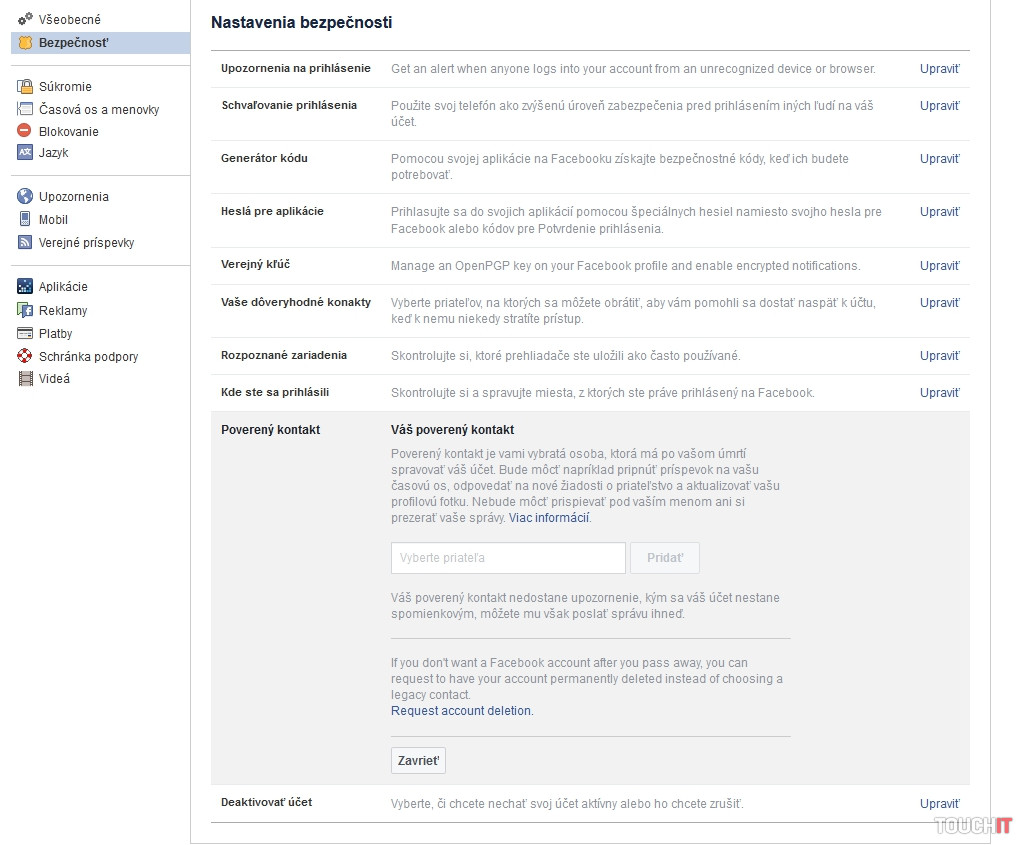Open the Viac informácií link
Image resolution: width=1024 pixels, height=845 pixels.
coord(549,518)
